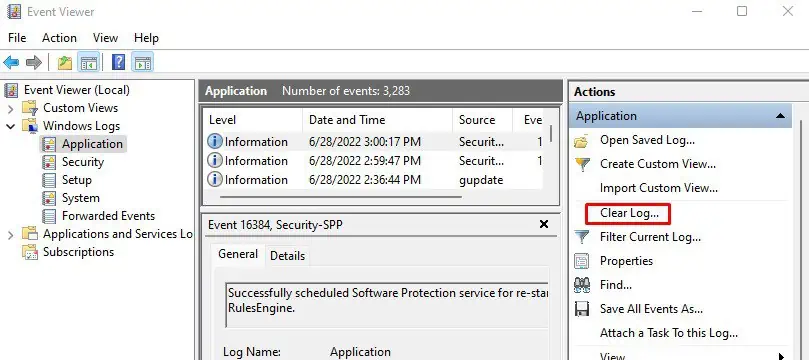Select the System log
Image resolution: width=809 pixels, height=360 pixels.
coord(80,198)
